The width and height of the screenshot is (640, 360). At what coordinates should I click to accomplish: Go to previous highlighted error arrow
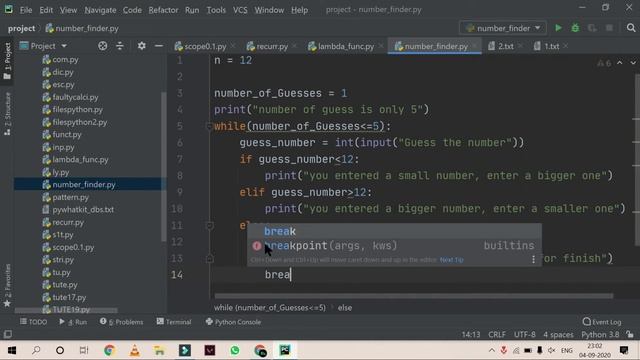pos(620,63)
